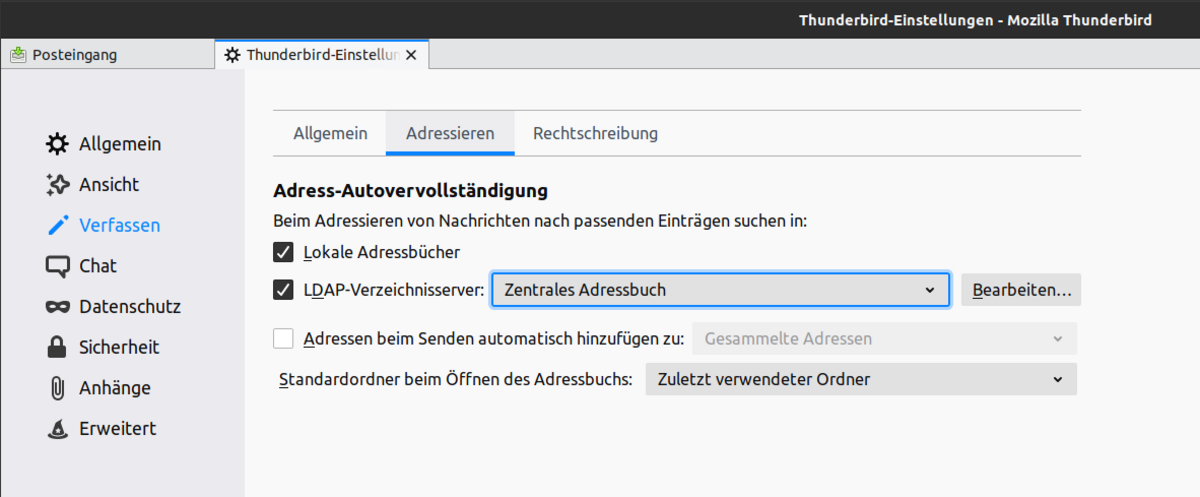
Task: Switch to the Allgemein sub-tab
Action: click(330, 133)
